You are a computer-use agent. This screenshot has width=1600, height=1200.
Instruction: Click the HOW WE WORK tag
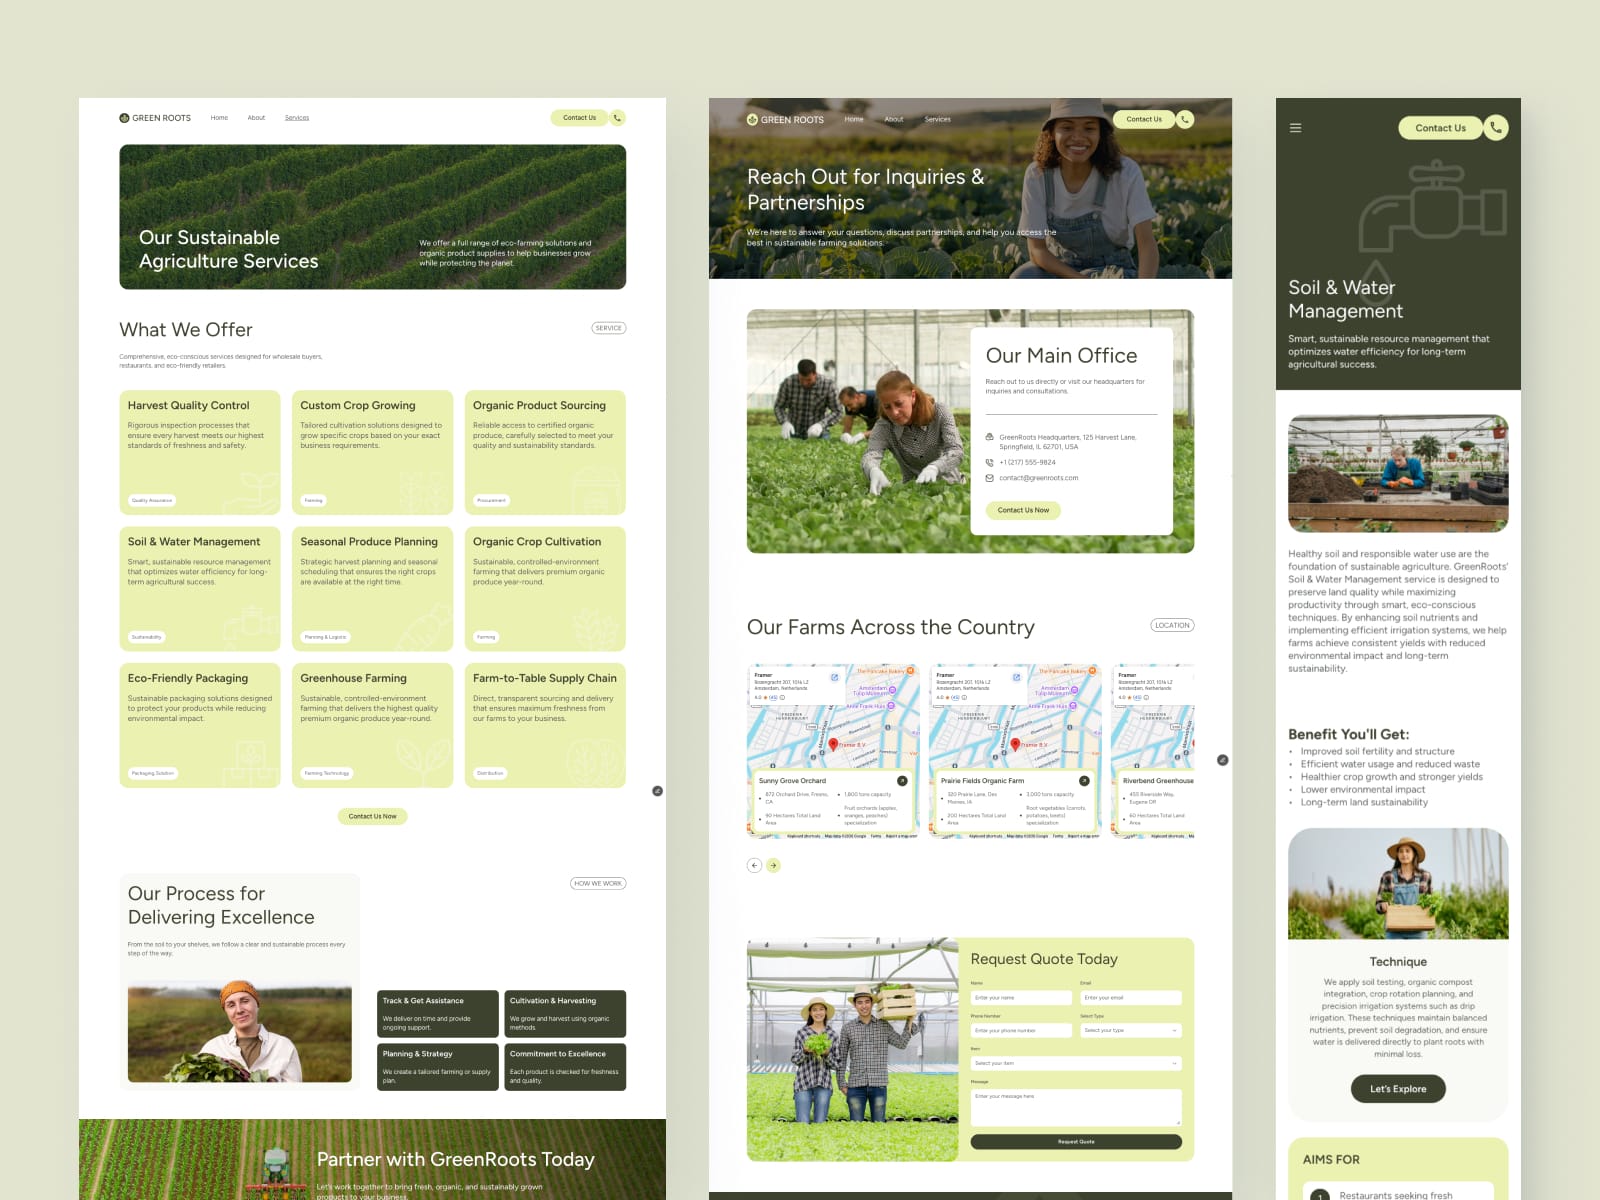click(x=598, y=883)
